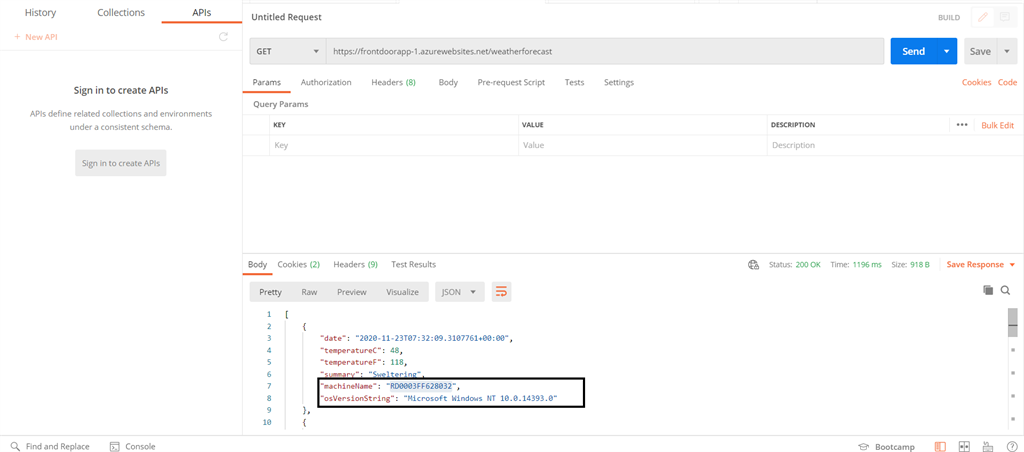Click the "Sweltering" summary value
Screen dimensions: 1024x452
coord(395,374)
